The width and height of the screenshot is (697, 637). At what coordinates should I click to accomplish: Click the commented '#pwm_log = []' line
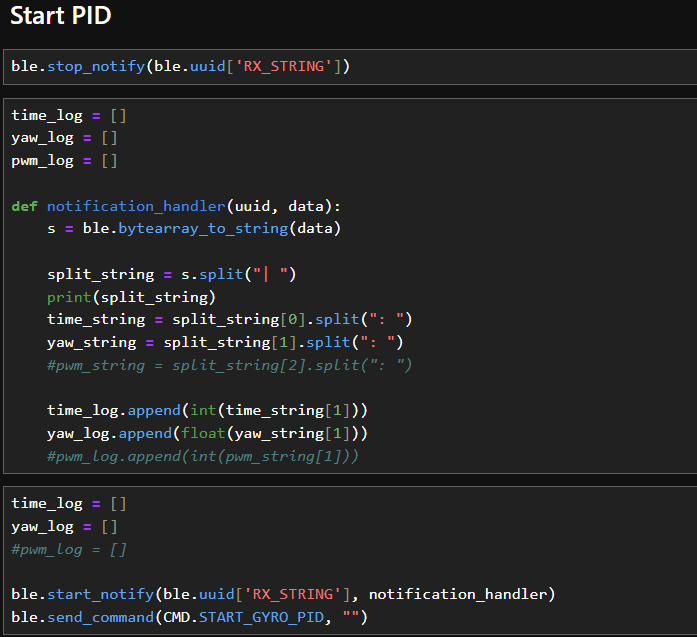(69, 550)
